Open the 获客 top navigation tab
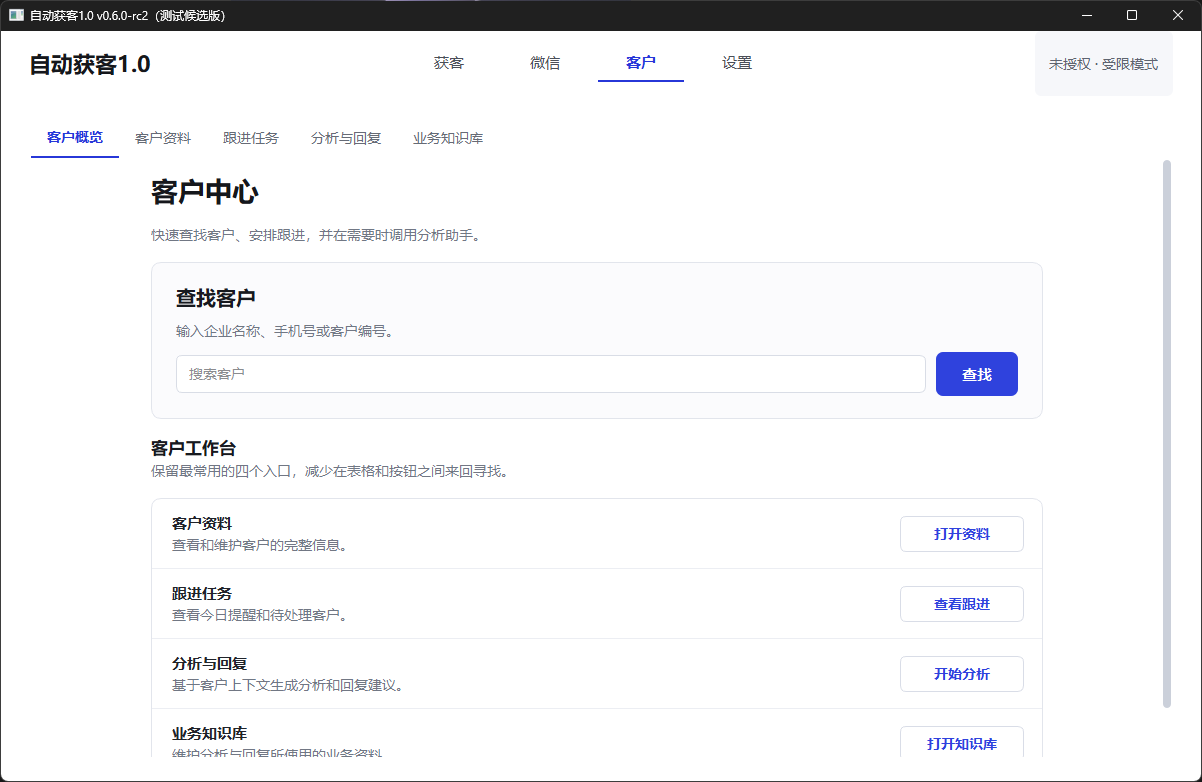Image resolution: width=1202 pixels, height=782 pixels. (x=449, y=63)
